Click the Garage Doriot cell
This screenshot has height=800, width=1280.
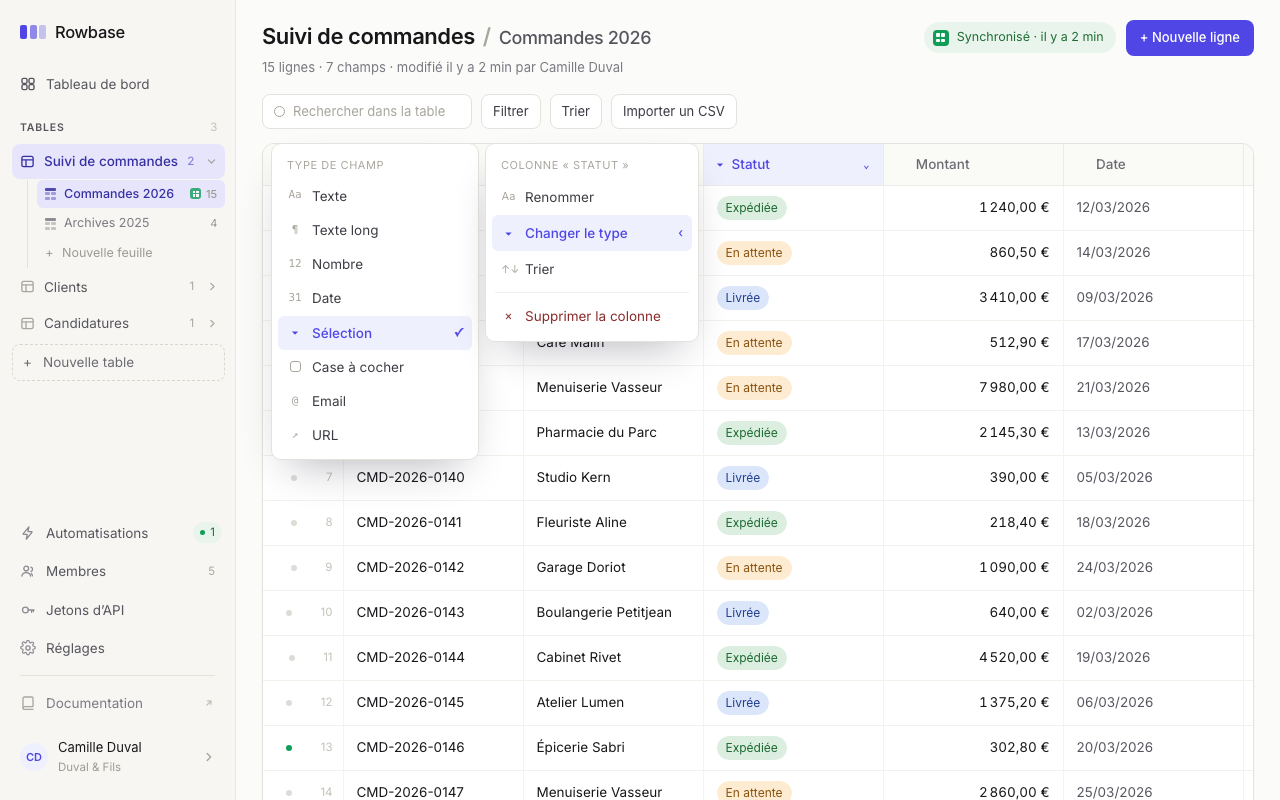614,568
